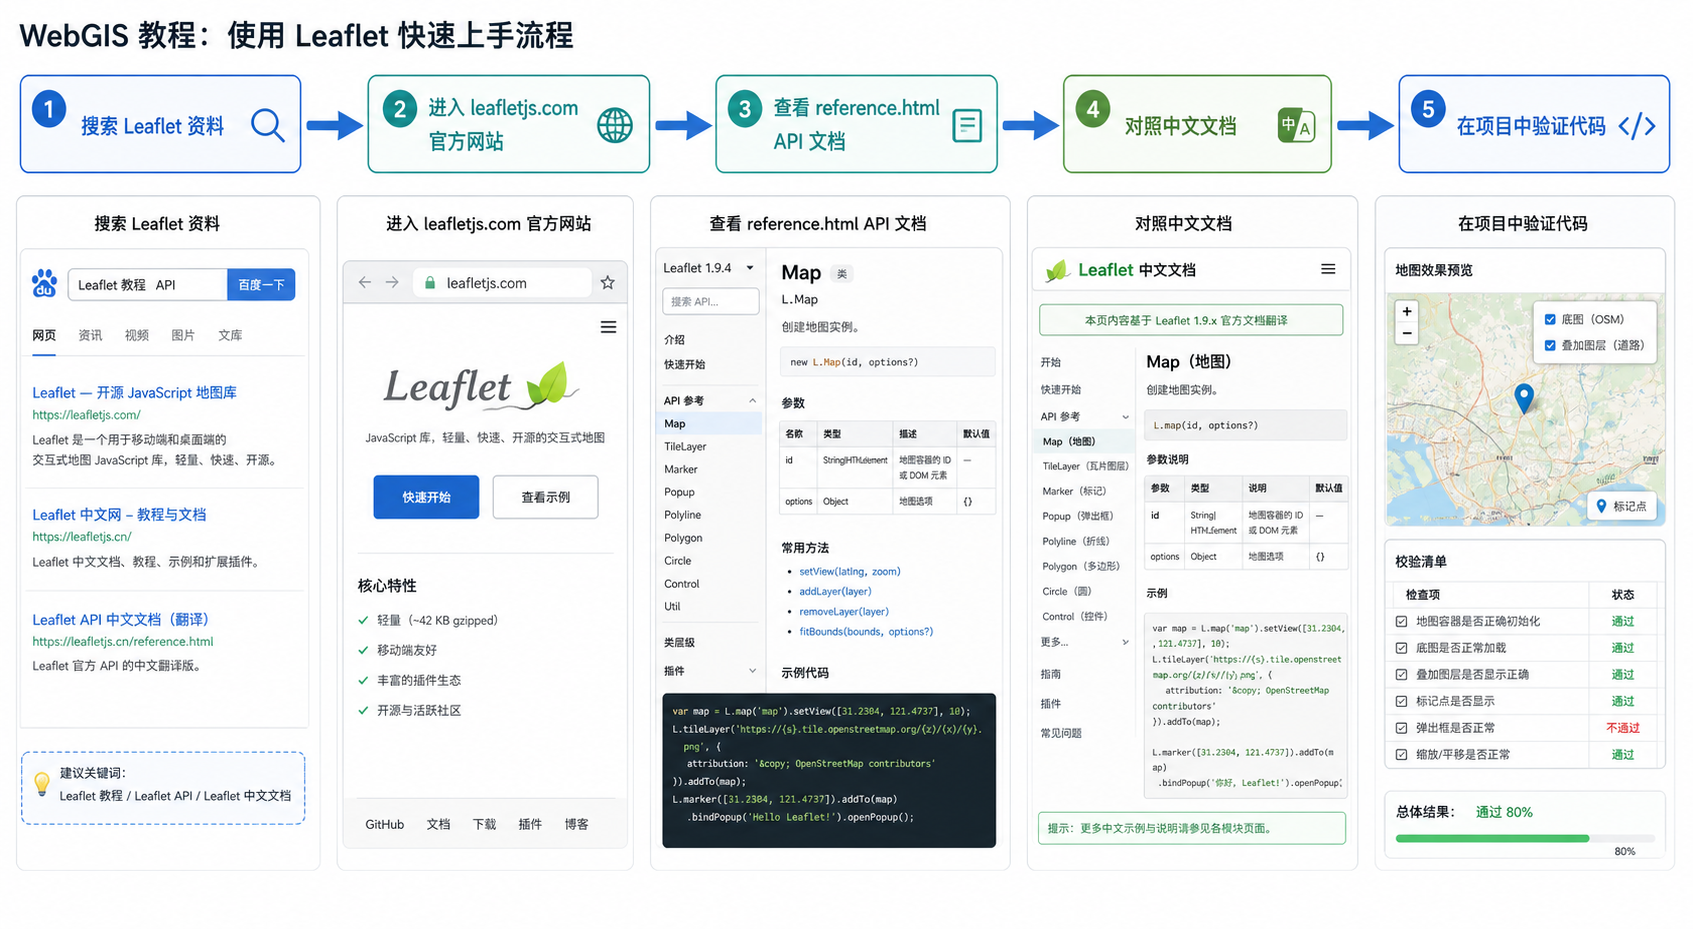1693x929 pixels.
Task: Open the Leaflet — 开源 JavaScript 地图库 result
Action: (x=134, y=393)
